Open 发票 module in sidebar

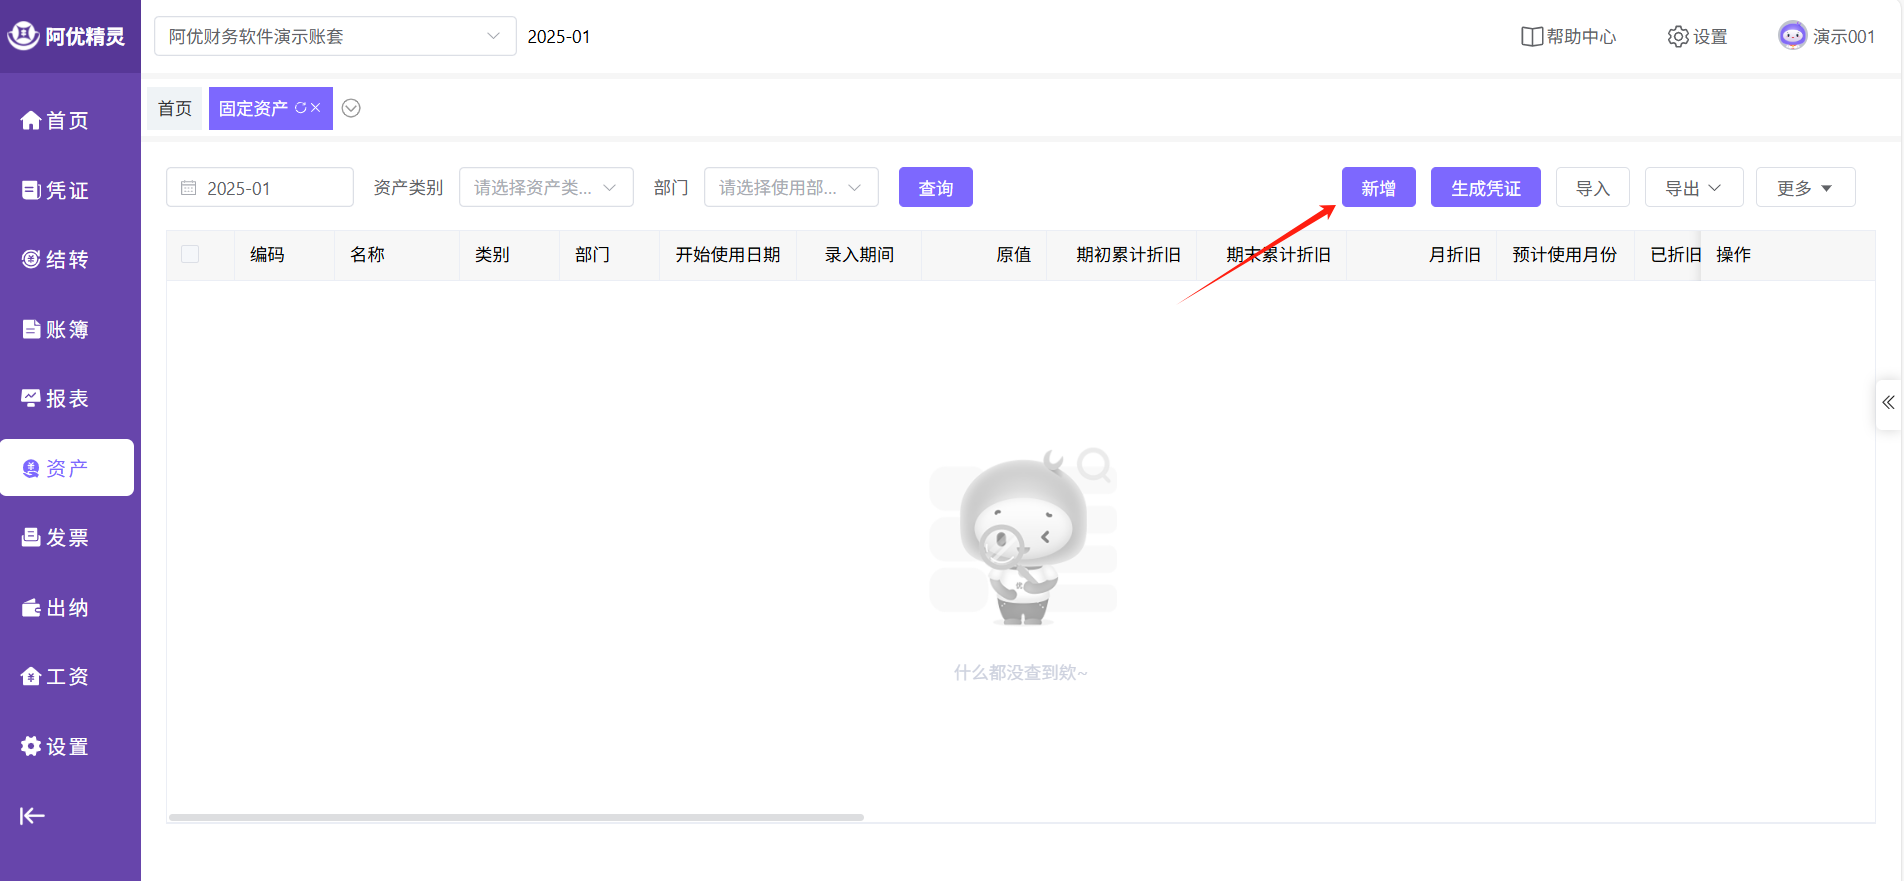point(56,538)
